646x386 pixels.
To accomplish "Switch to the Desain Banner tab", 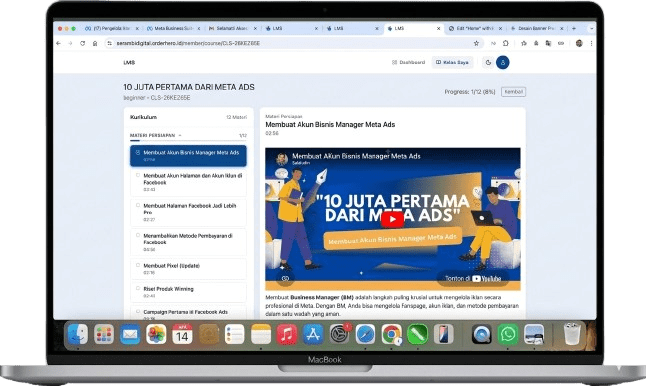I will pyautogui.click(x=536, y=28).
